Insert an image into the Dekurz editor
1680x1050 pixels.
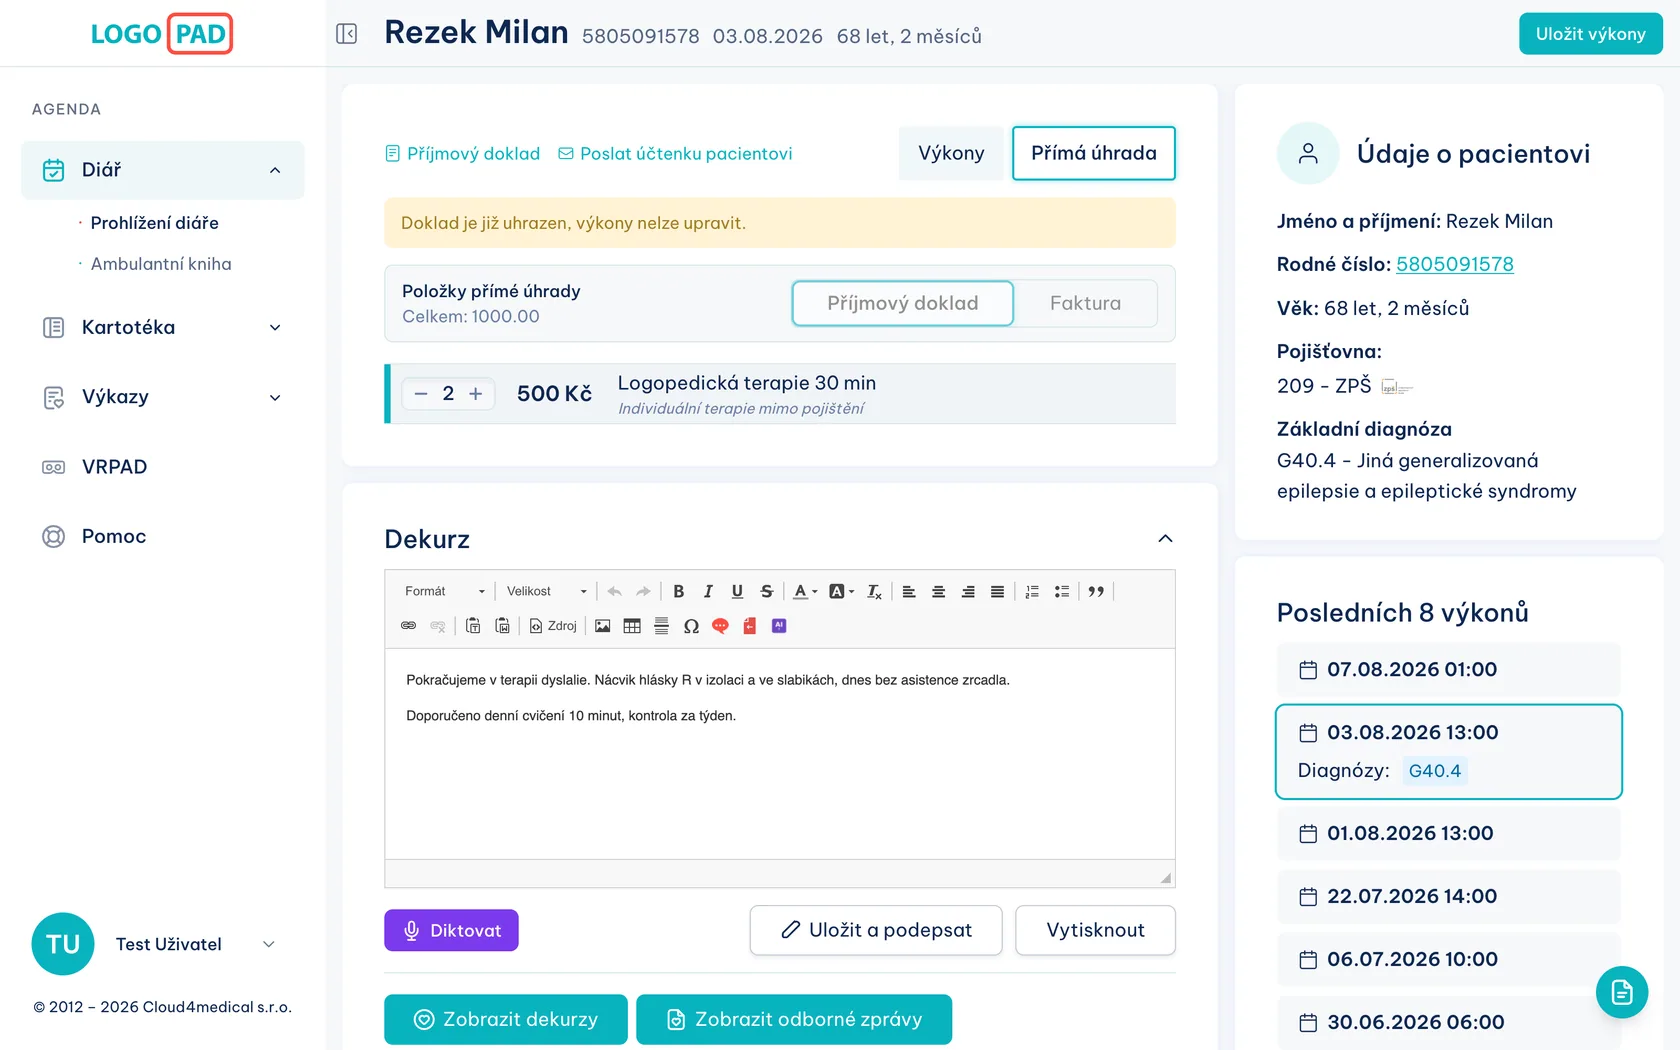point(602,626)
